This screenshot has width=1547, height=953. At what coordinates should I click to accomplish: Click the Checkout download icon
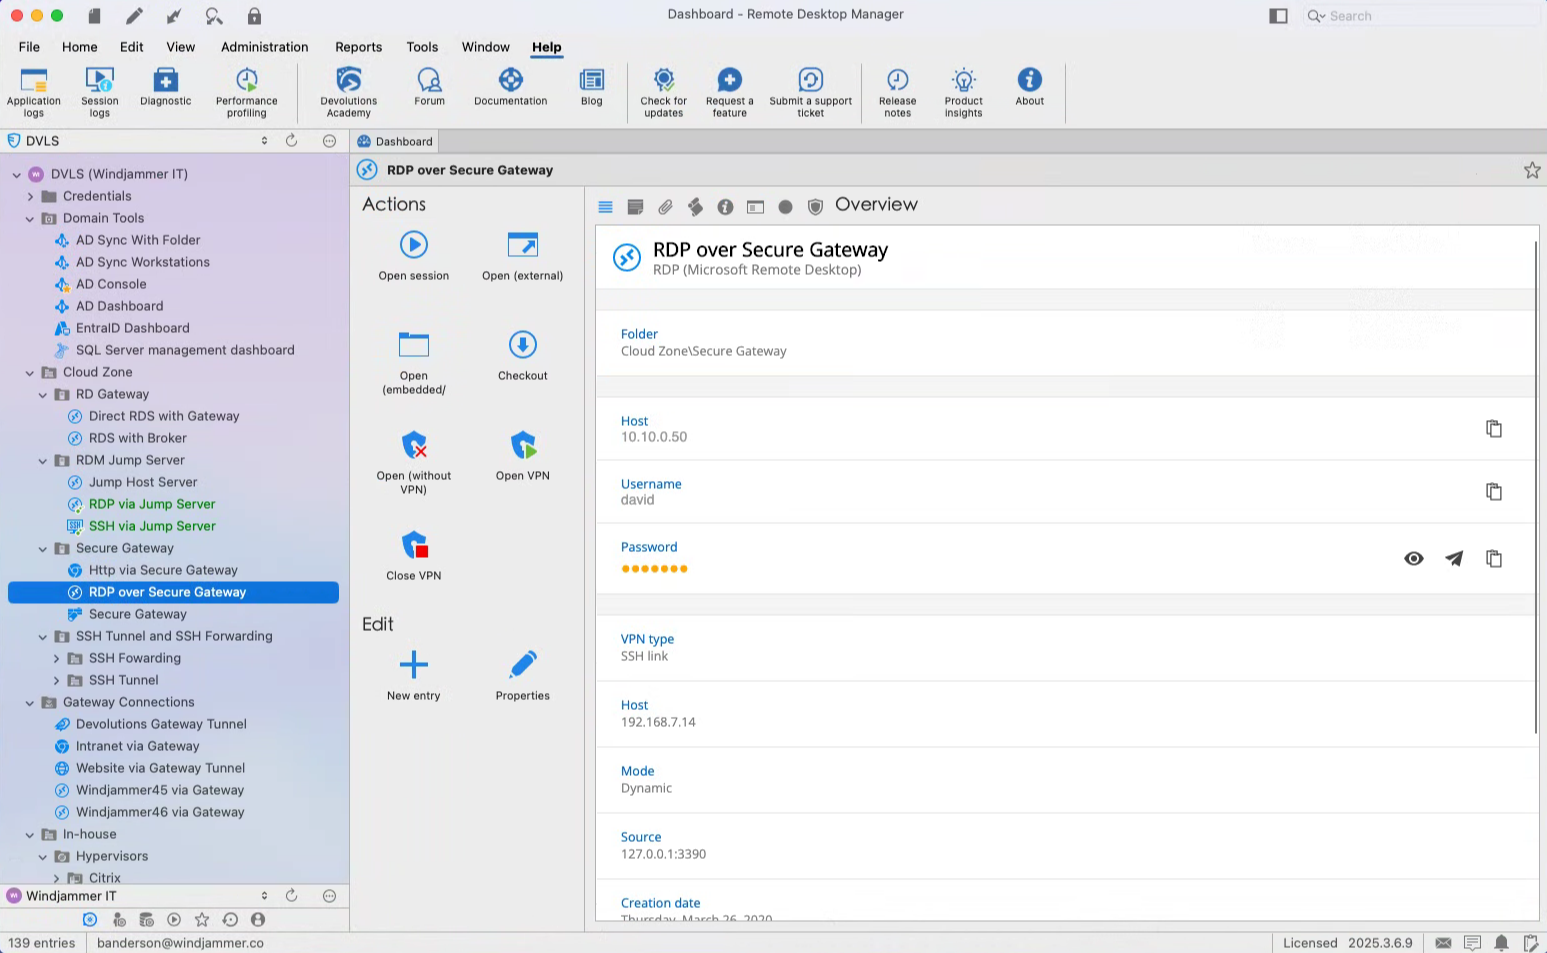(x=522, y=345)
